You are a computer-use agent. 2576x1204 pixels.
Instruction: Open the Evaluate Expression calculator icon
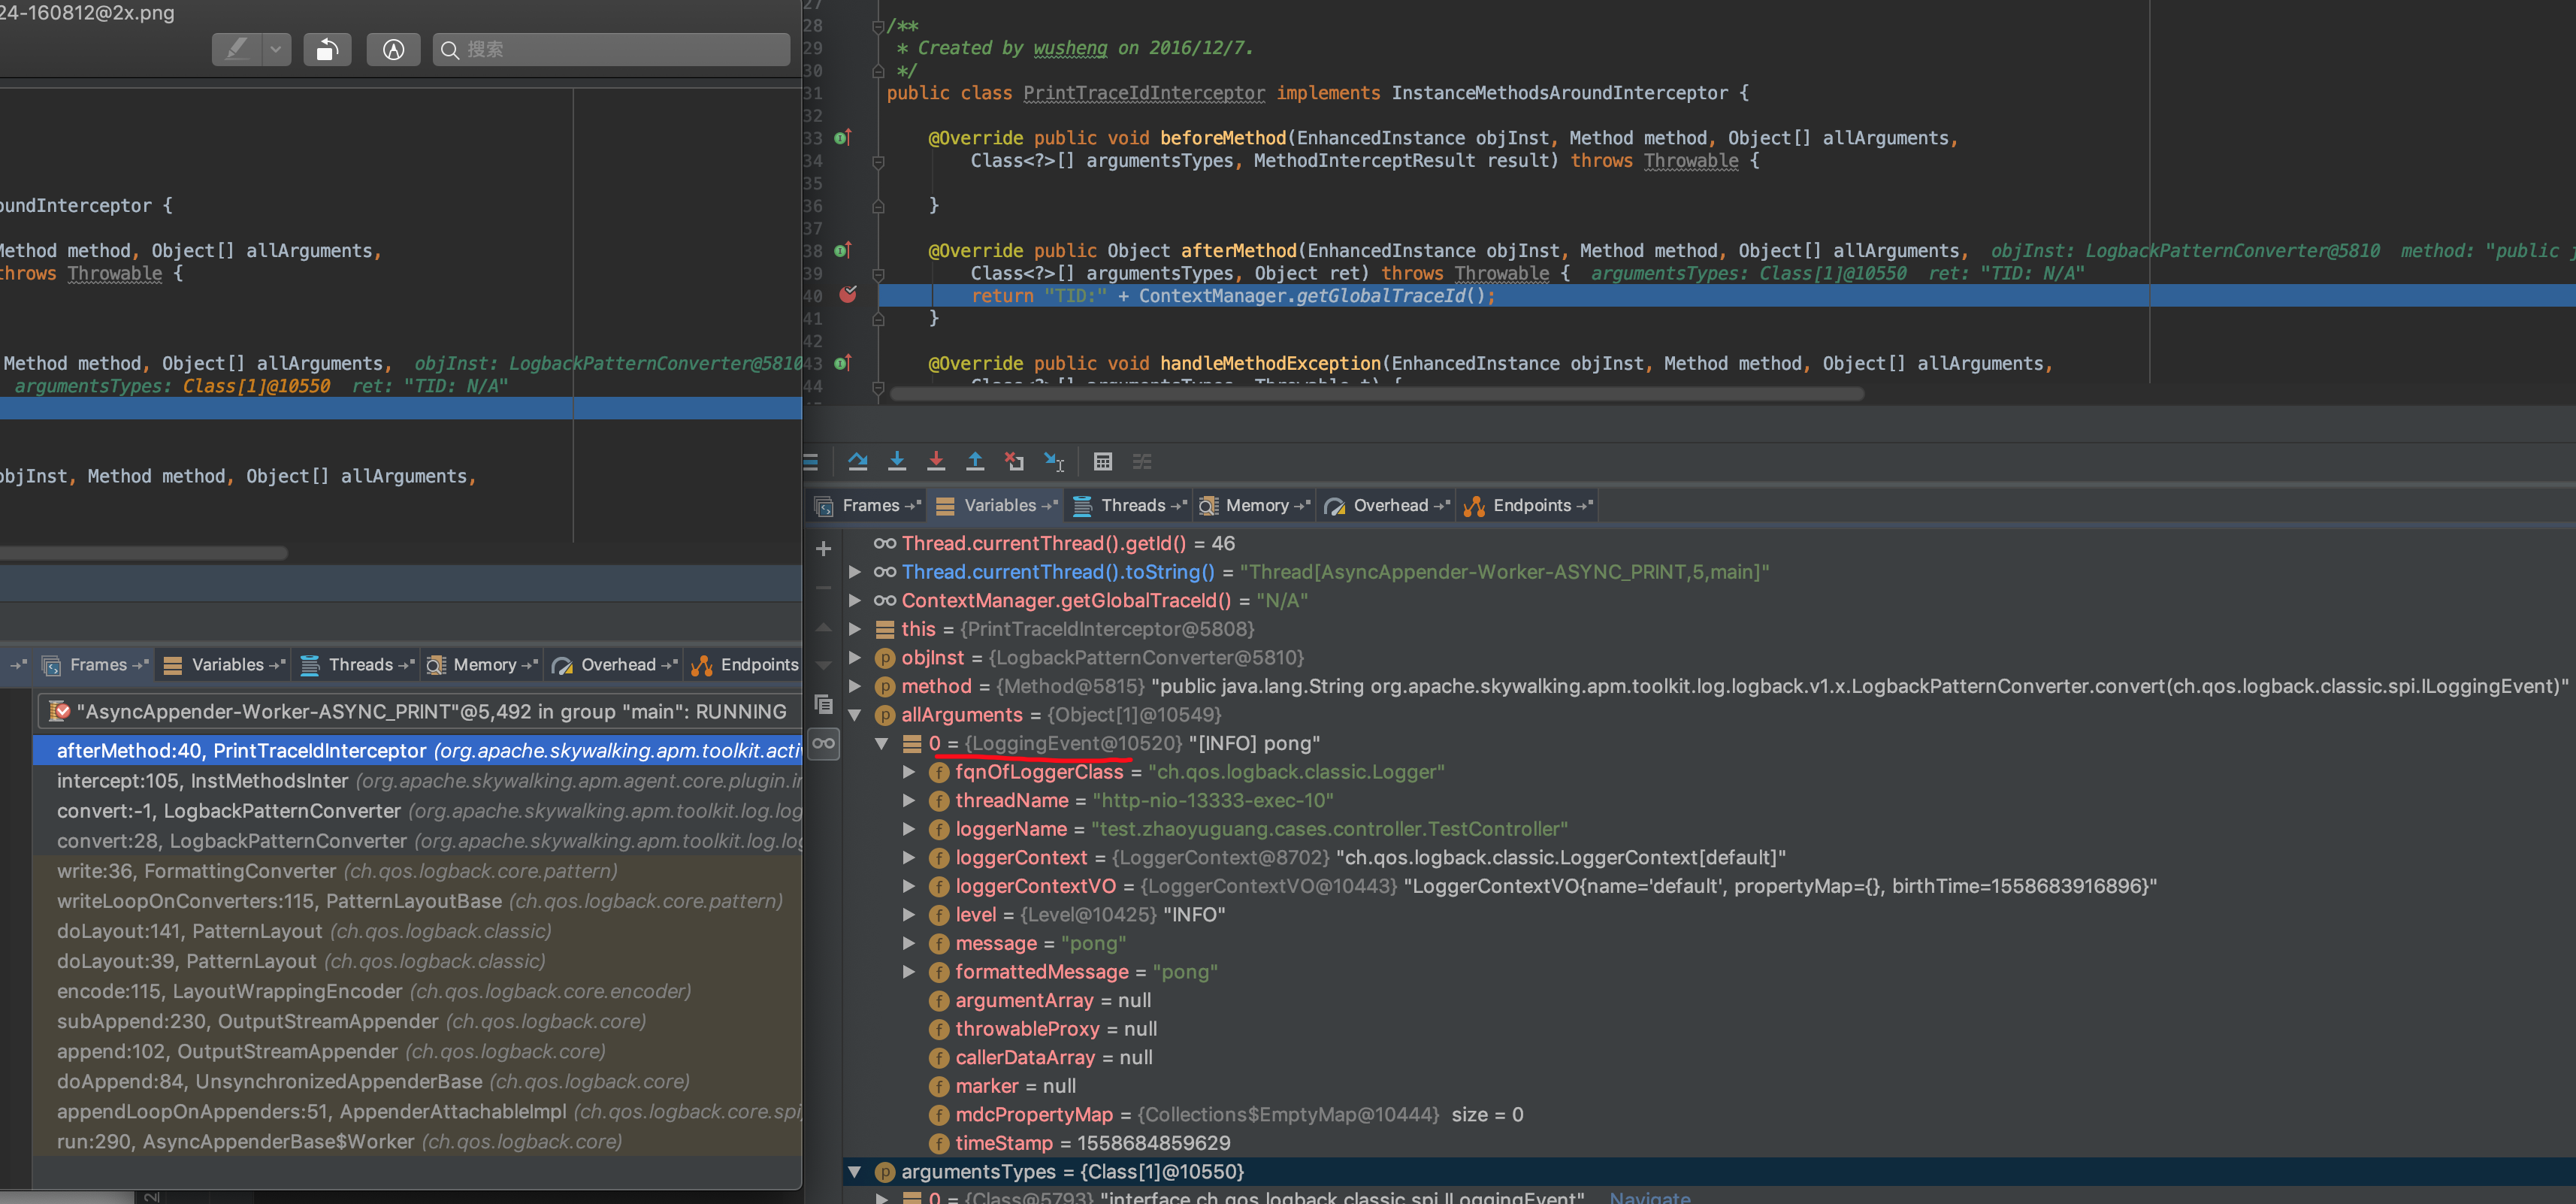pyautogui.click(x=1102, y=461)
